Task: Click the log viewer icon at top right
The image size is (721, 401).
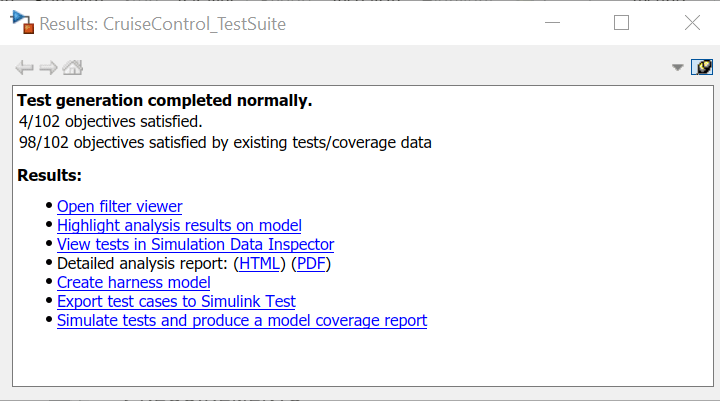Action: click(702, 67)
